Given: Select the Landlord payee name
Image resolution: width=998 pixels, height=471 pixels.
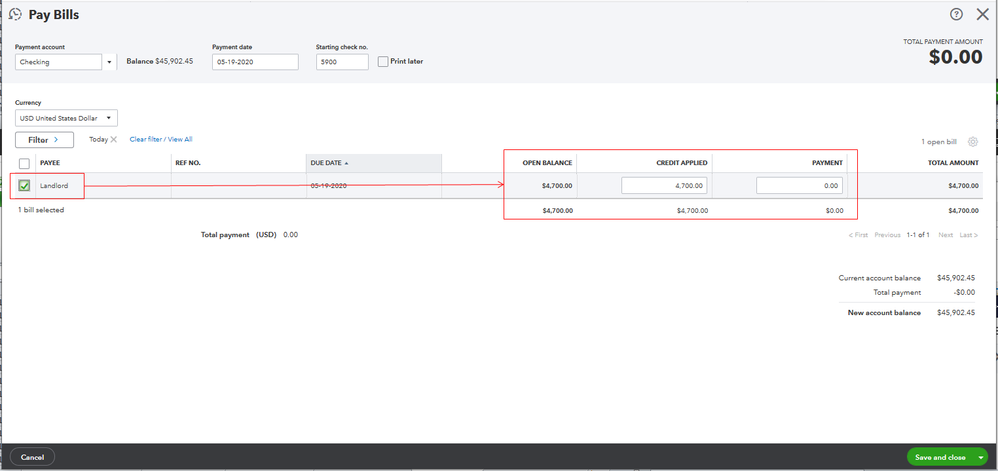Looking at the screenshot, I should click(53, 186).
